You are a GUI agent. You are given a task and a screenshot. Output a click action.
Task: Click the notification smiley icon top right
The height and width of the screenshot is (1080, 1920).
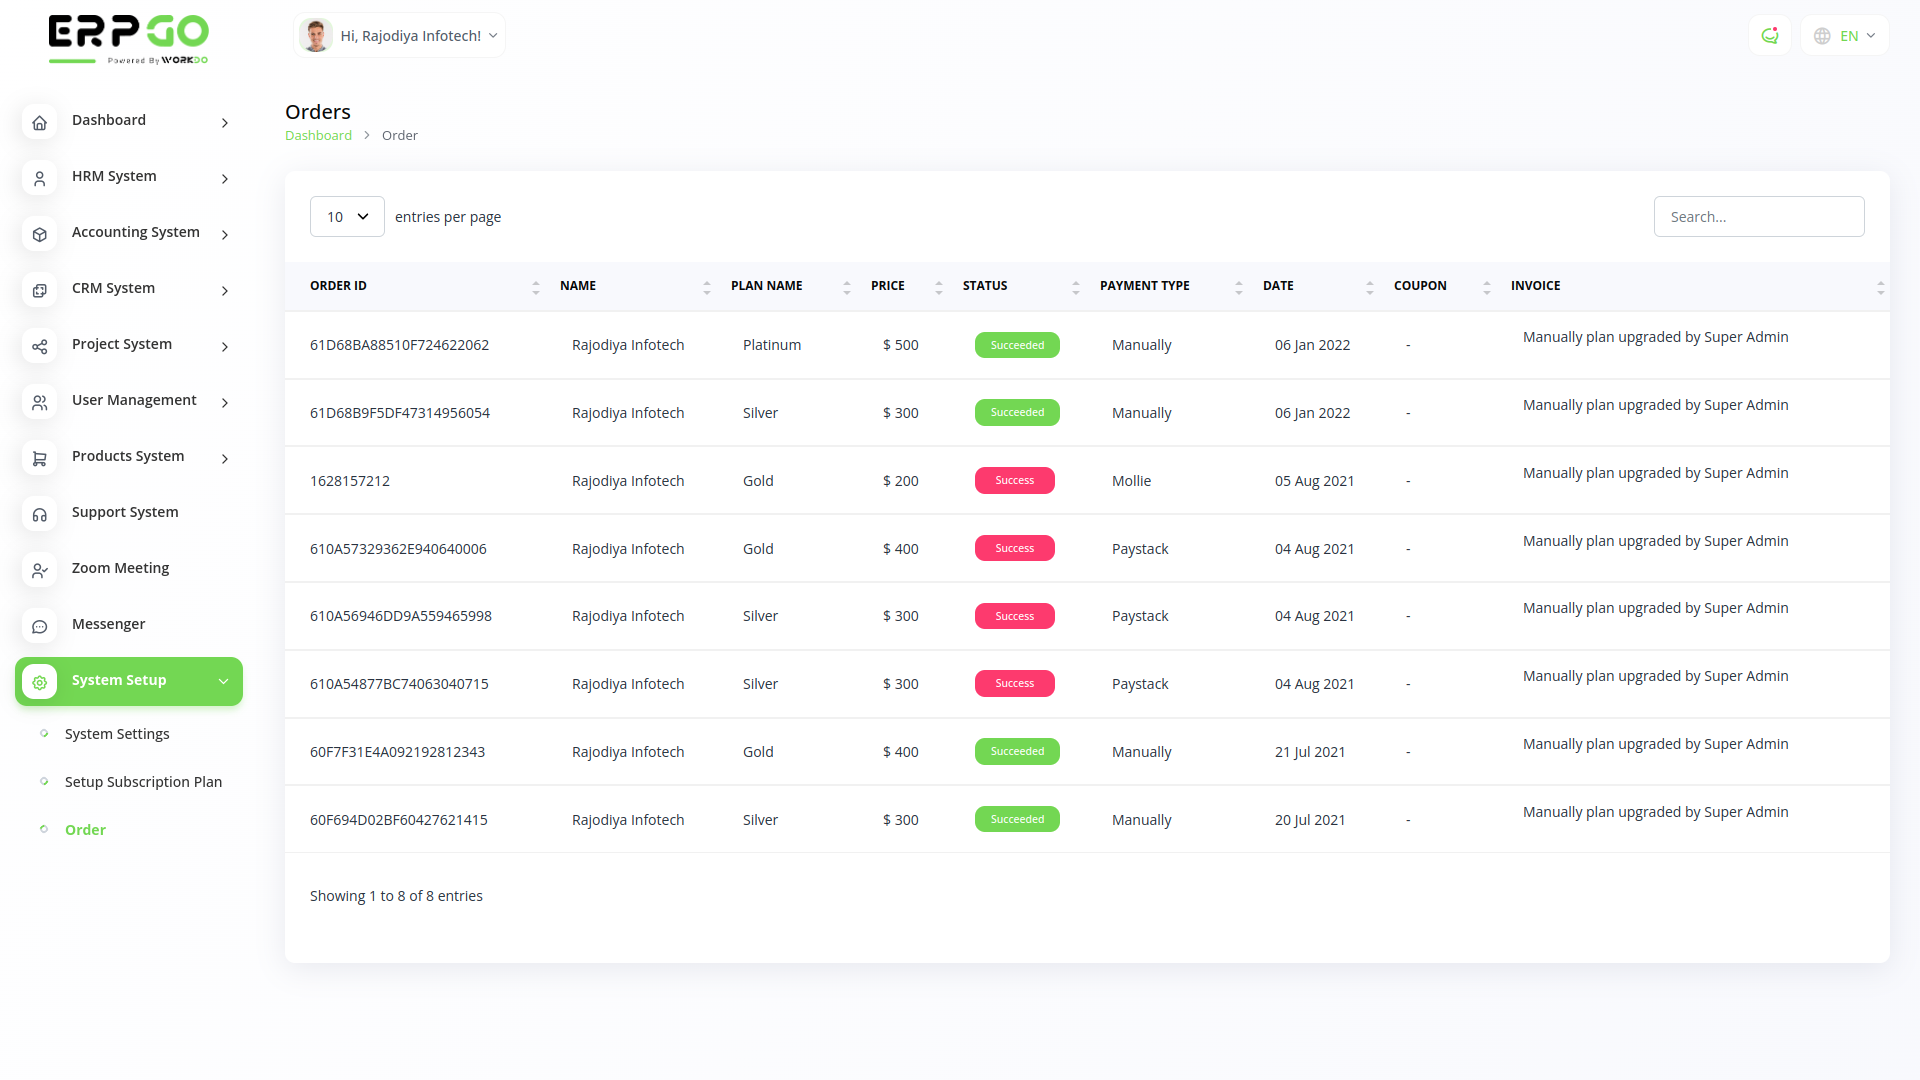click(x=1770, y=35)
